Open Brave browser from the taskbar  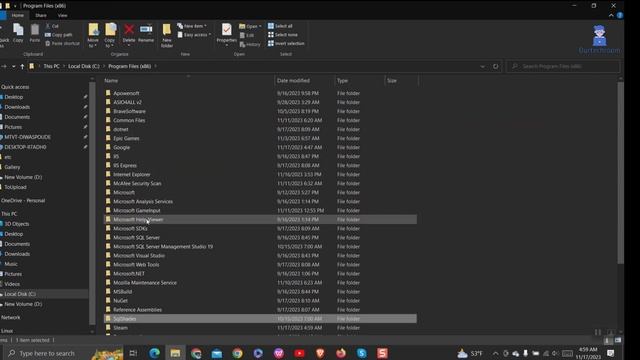point(320,353)
